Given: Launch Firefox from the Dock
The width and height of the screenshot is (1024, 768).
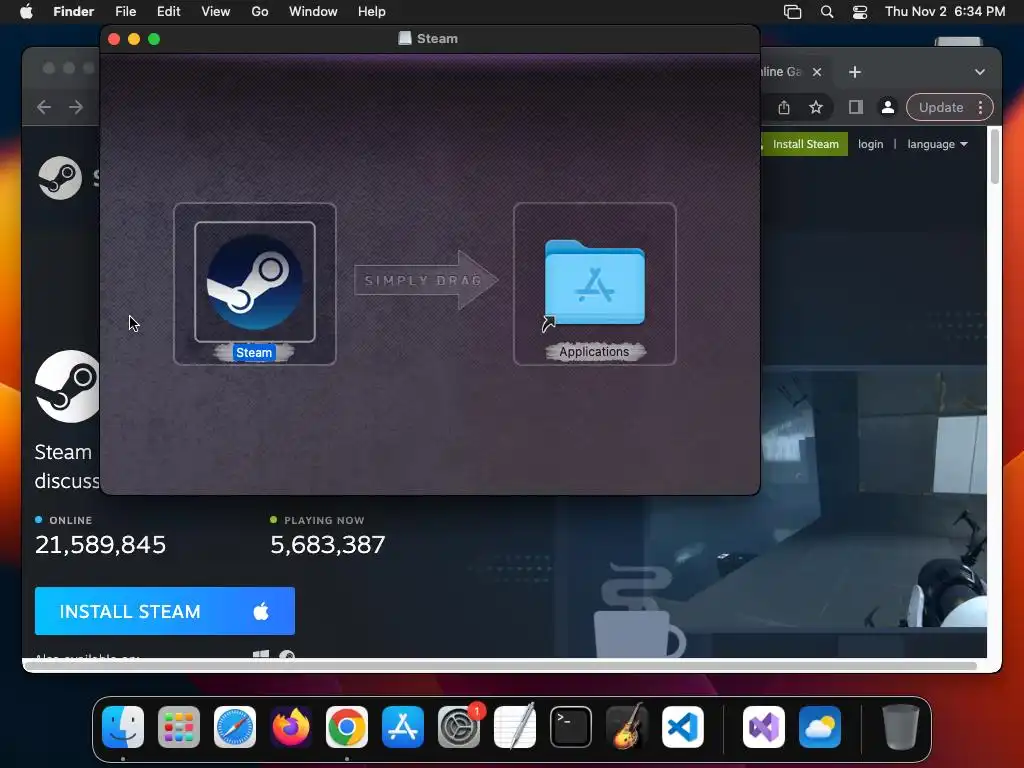Looking at the screenshot, I should click(291, 727).
